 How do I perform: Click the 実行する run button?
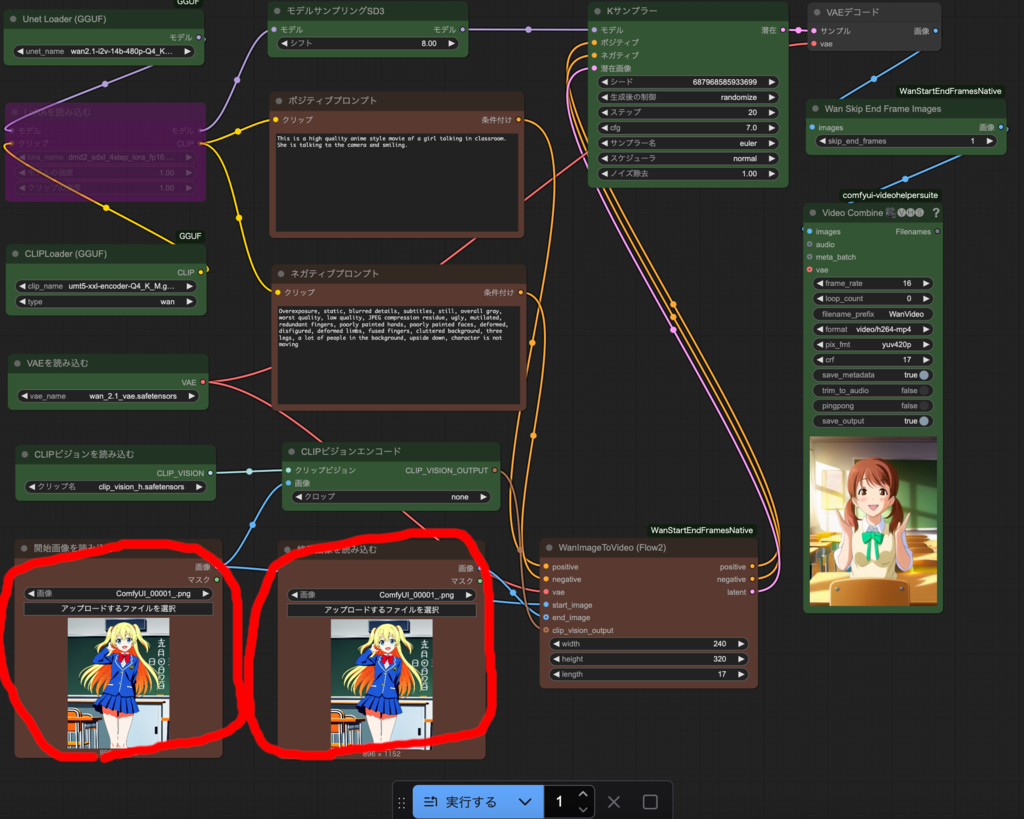pos(461,802)
